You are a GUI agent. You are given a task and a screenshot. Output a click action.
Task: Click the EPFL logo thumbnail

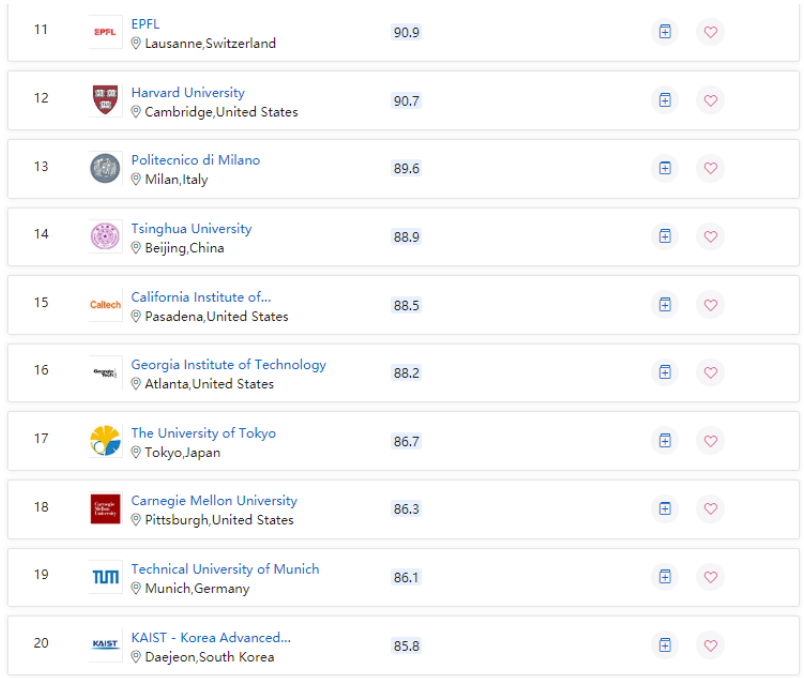coord(105,32)
